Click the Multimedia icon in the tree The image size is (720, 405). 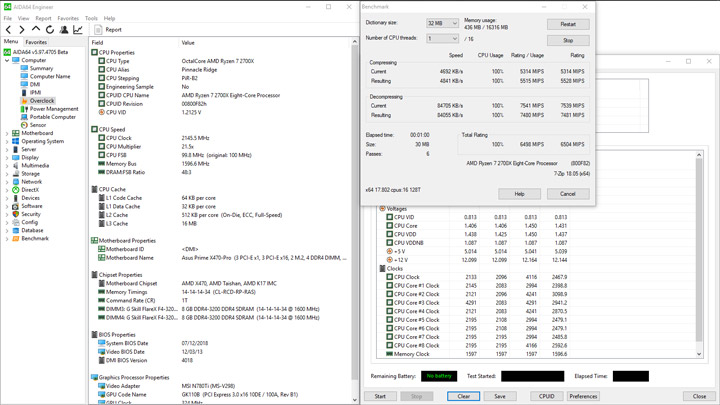[16, 166]
